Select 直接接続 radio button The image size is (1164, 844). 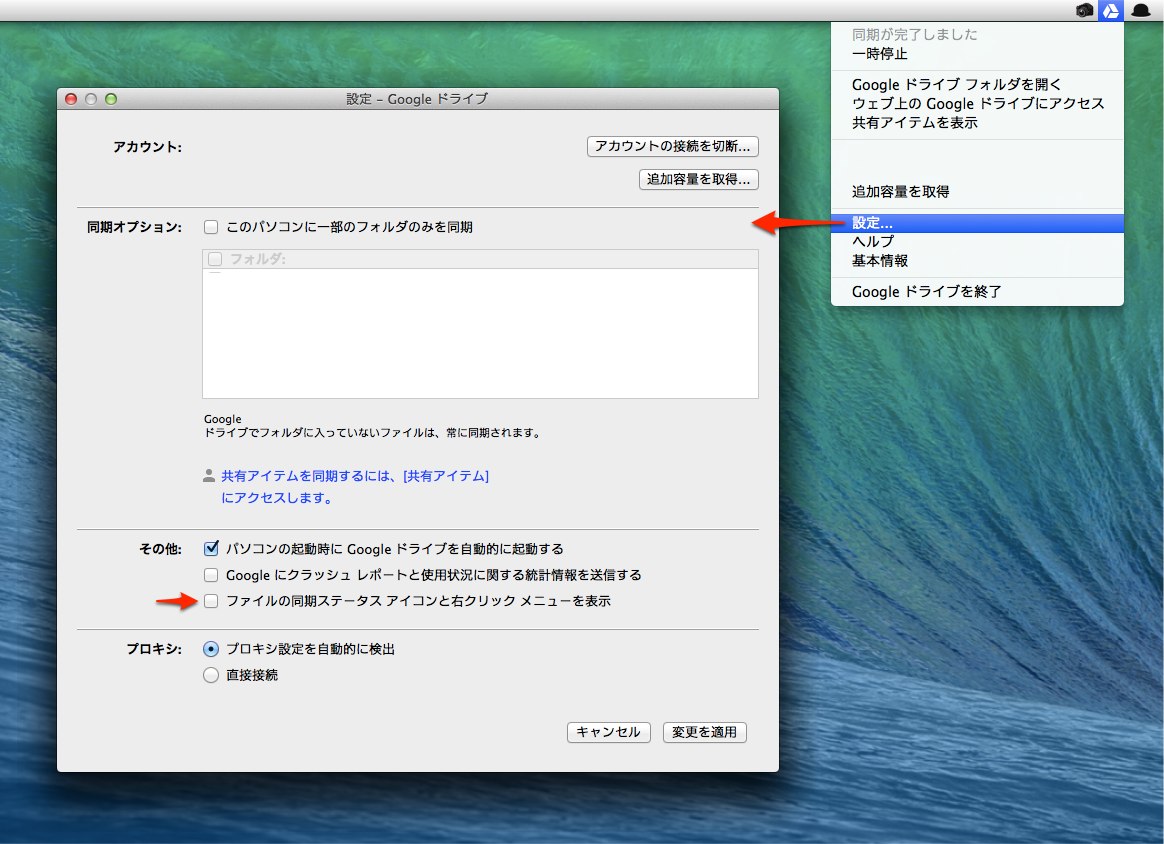click(211, 675)
